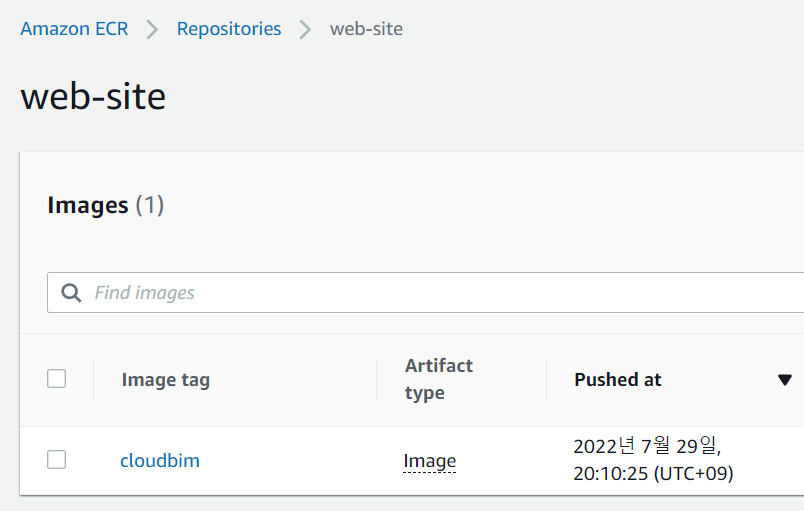804x511 pixels.
Task: Focus the Find images search field
Action: pos(426,293)
